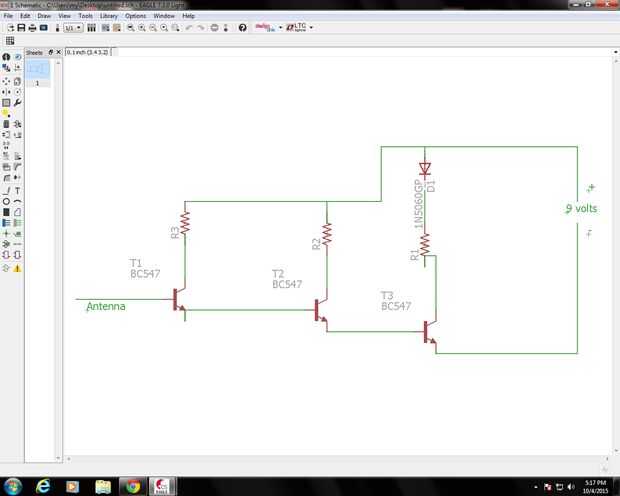Click the Zoom in icon

pos(142,28)
